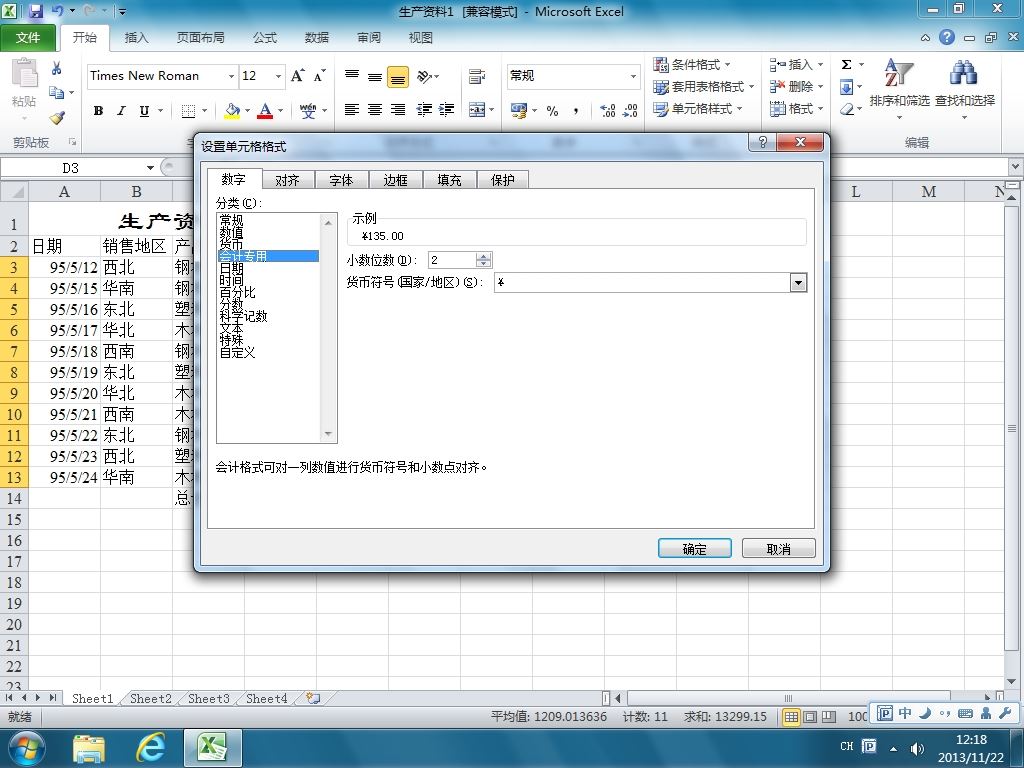The width and height of the screenshot is (1024, 768).
Task: Click the category list scroll down arrow
Action: [x=328, y=434]
